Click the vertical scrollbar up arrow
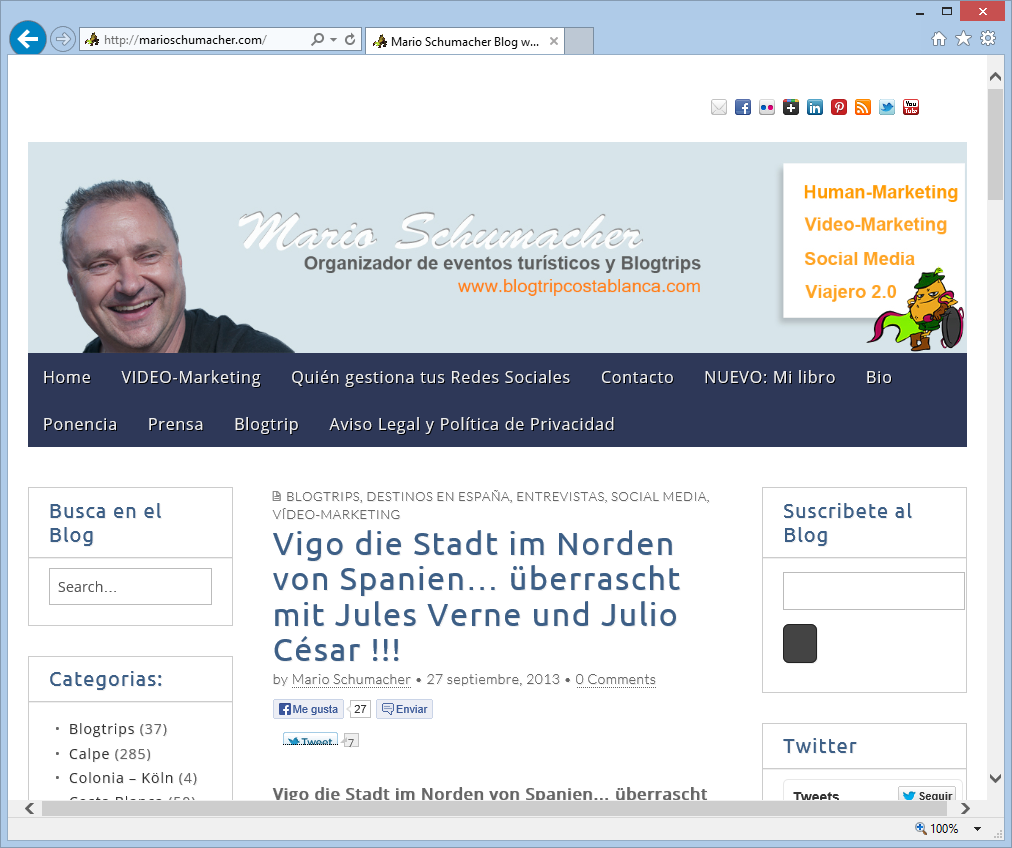The height and width of the screenshot is (848, 1012). (x=995, y=76)
